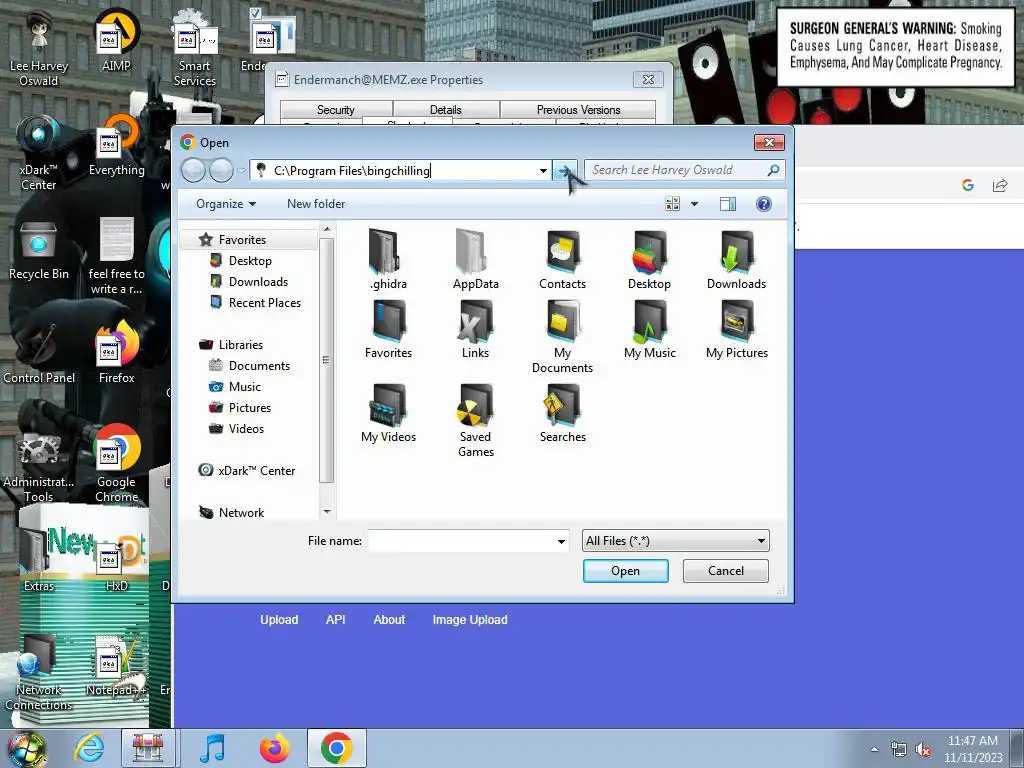Select Recent Places in navigation pane
The width and height of the screenshot is (1024, 768).
(264, 302)
